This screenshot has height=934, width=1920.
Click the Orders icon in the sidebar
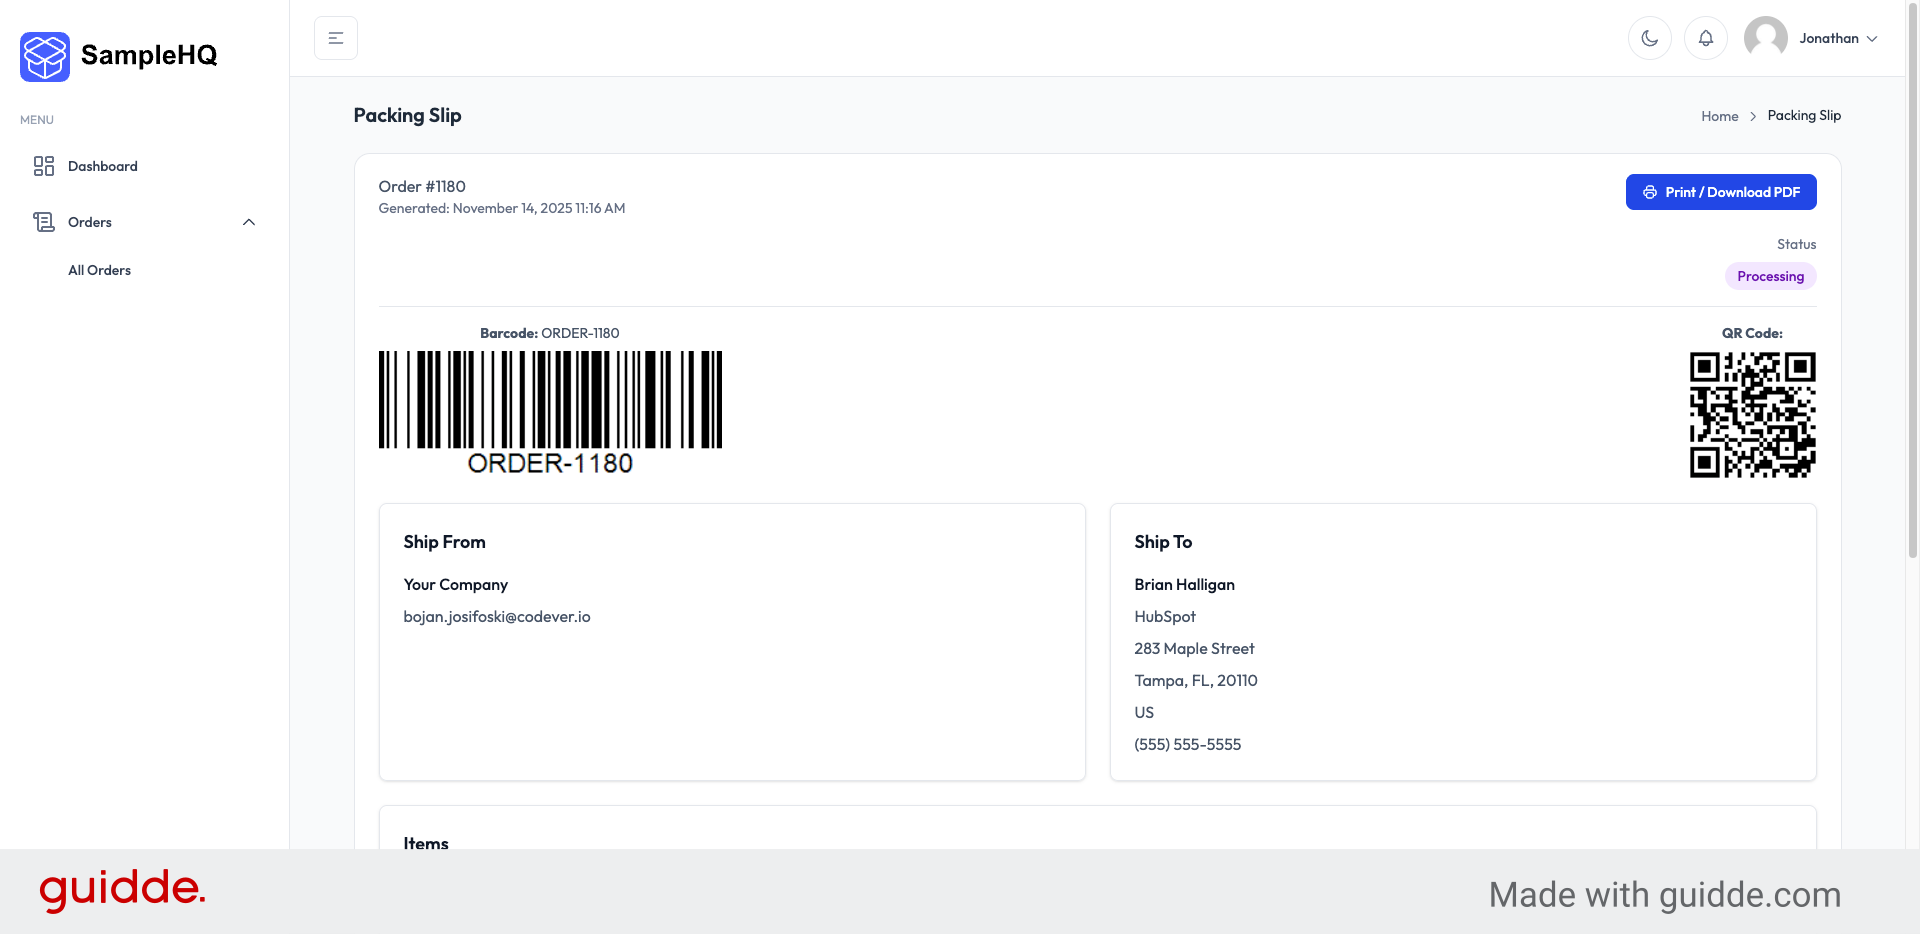44,222
